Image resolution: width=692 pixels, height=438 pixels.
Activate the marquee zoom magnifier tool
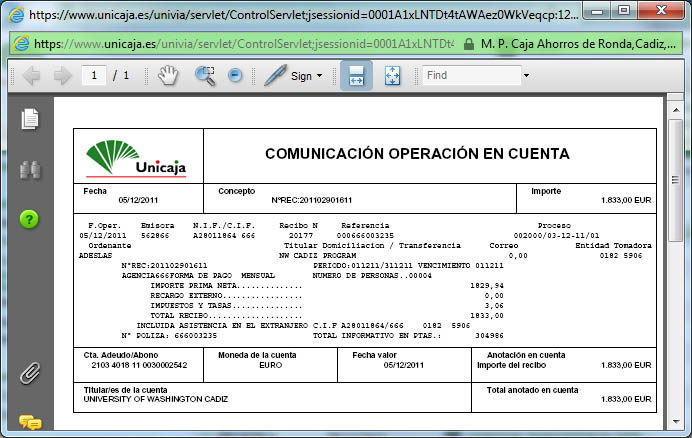tap(205, 76)
